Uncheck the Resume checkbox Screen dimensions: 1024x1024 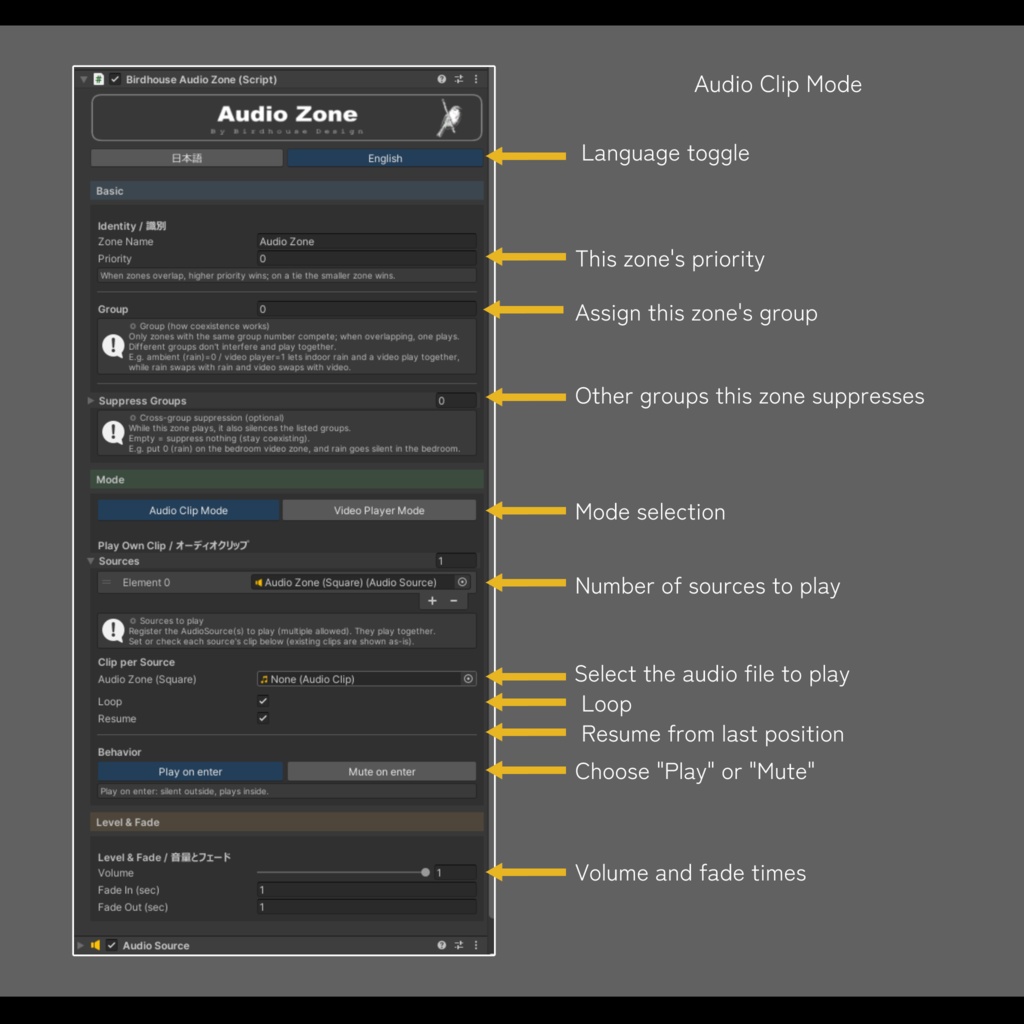coord(263,718)
